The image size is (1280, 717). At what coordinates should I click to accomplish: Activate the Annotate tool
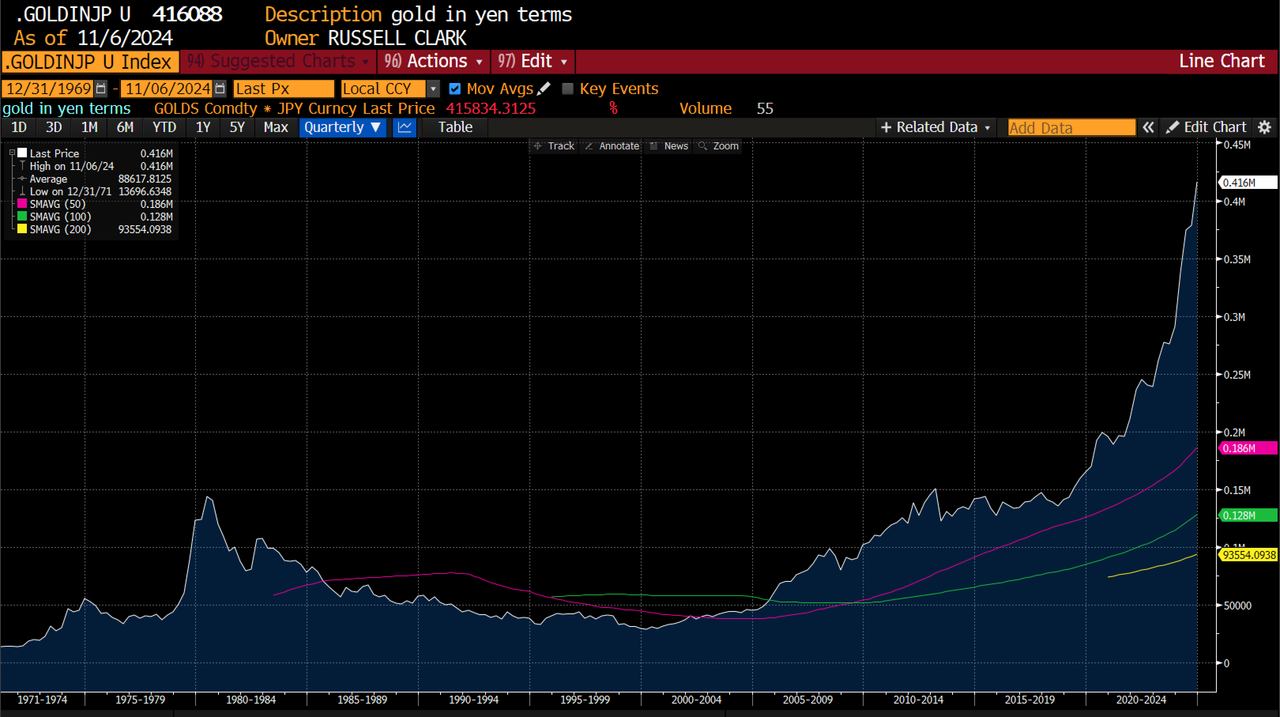point(611,146)
